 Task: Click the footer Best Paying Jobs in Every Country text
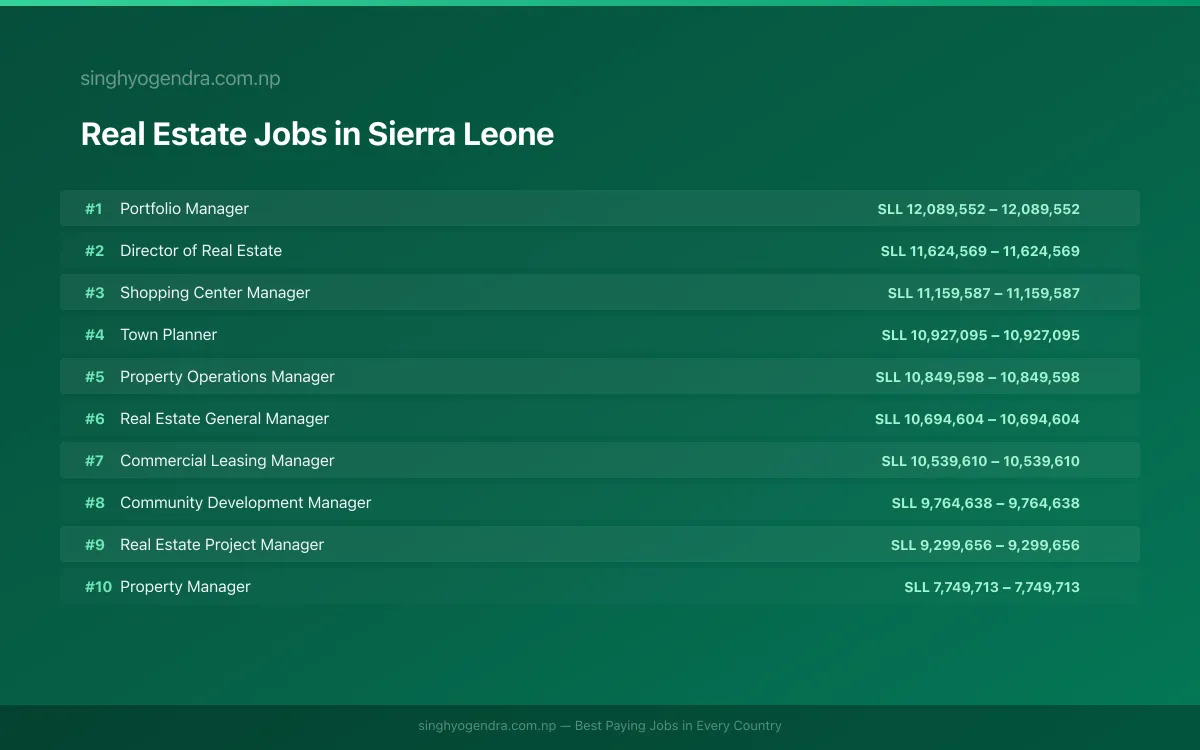[678, 726]
